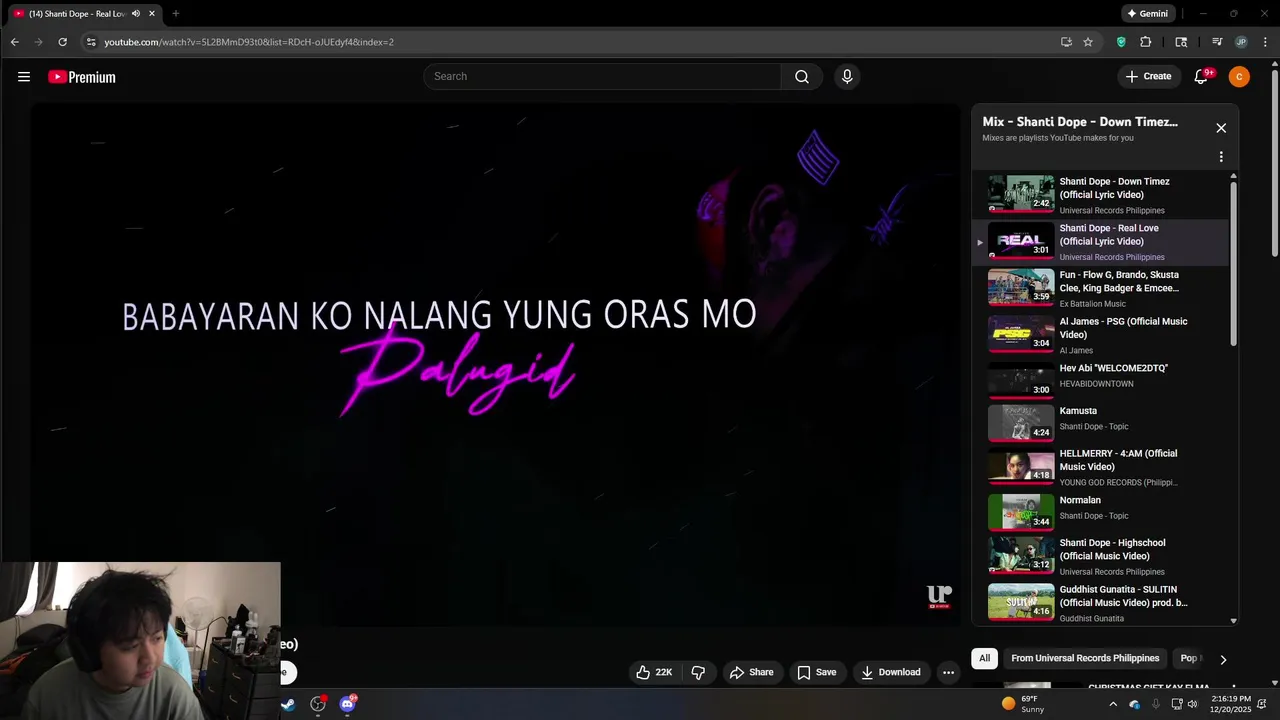Screen dimensions: 1280x720
Task: Like the video with 22K likes
Action: tap(654, 672)
